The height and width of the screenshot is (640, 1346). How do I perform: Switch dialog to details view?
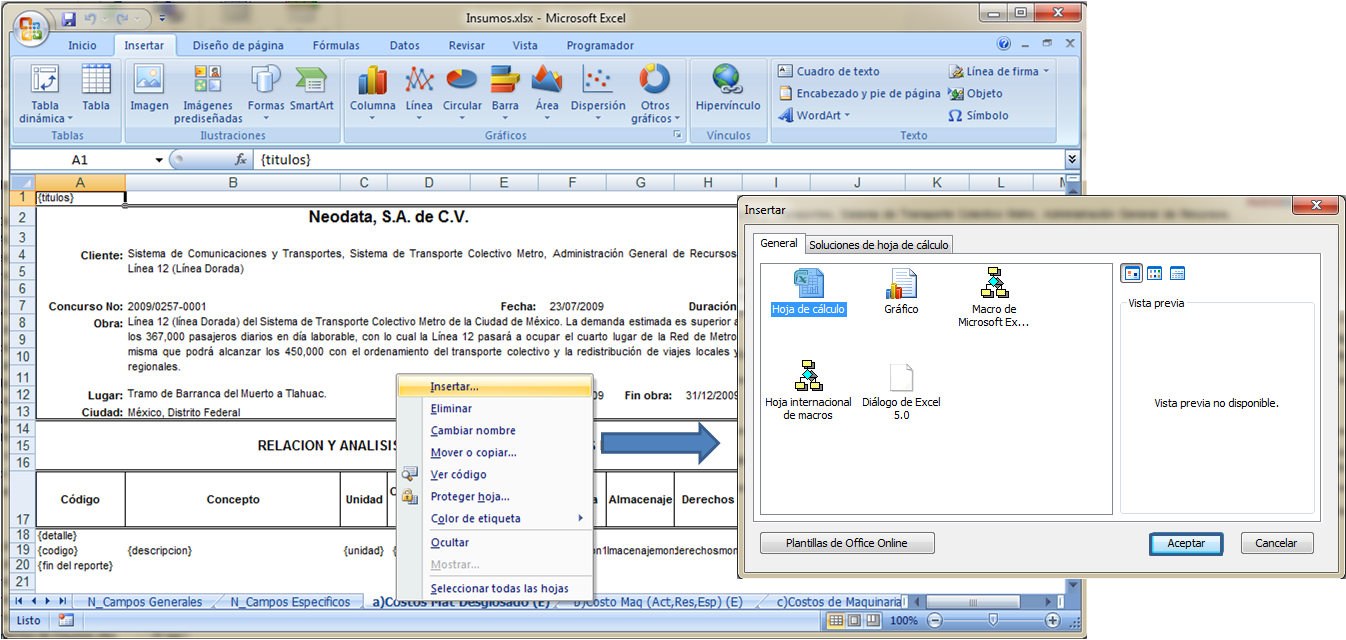pos(1177,273)
